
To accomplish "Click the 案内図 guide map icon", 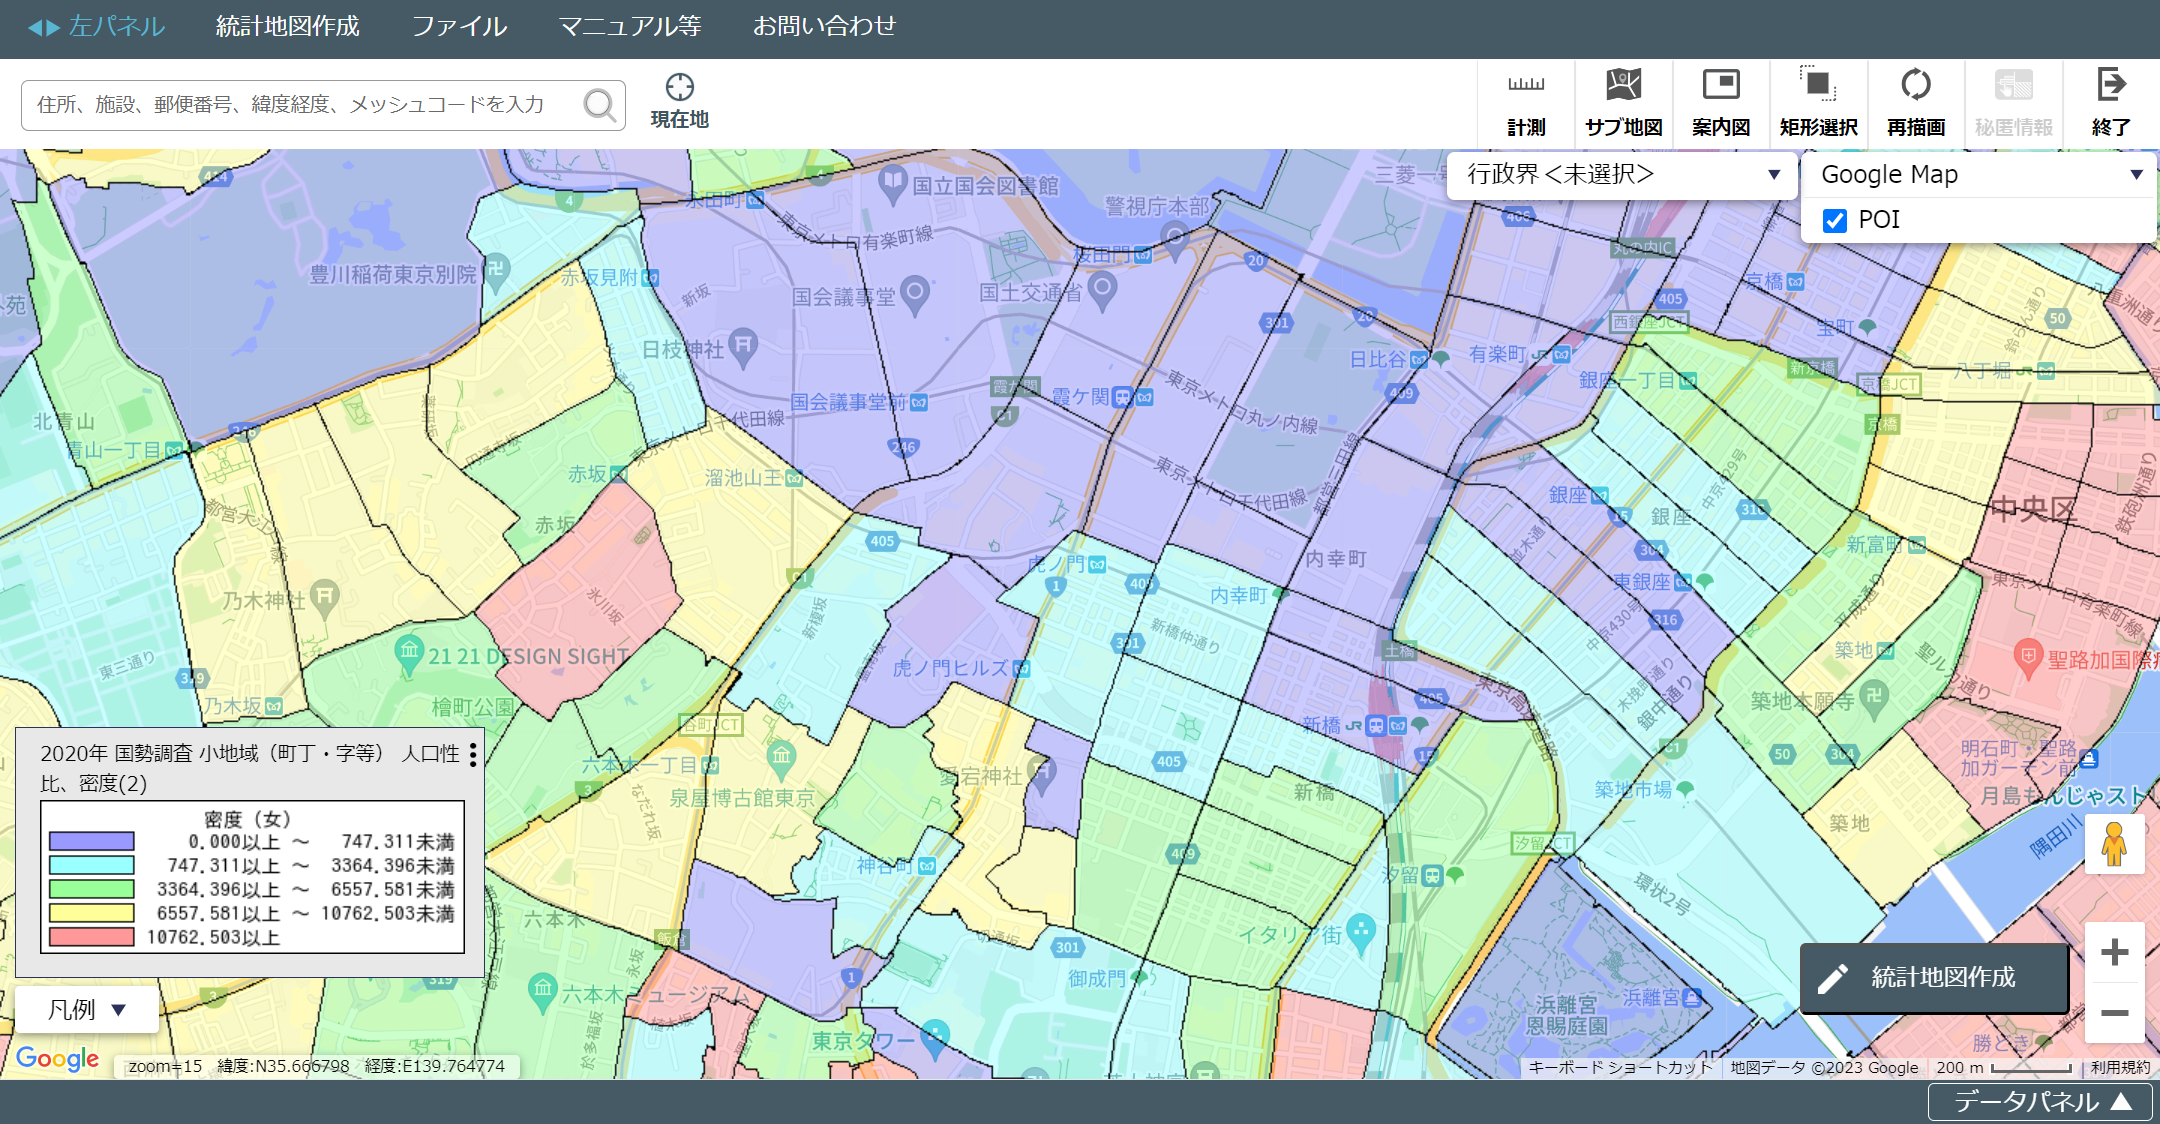I will (x=1721, y=101).
